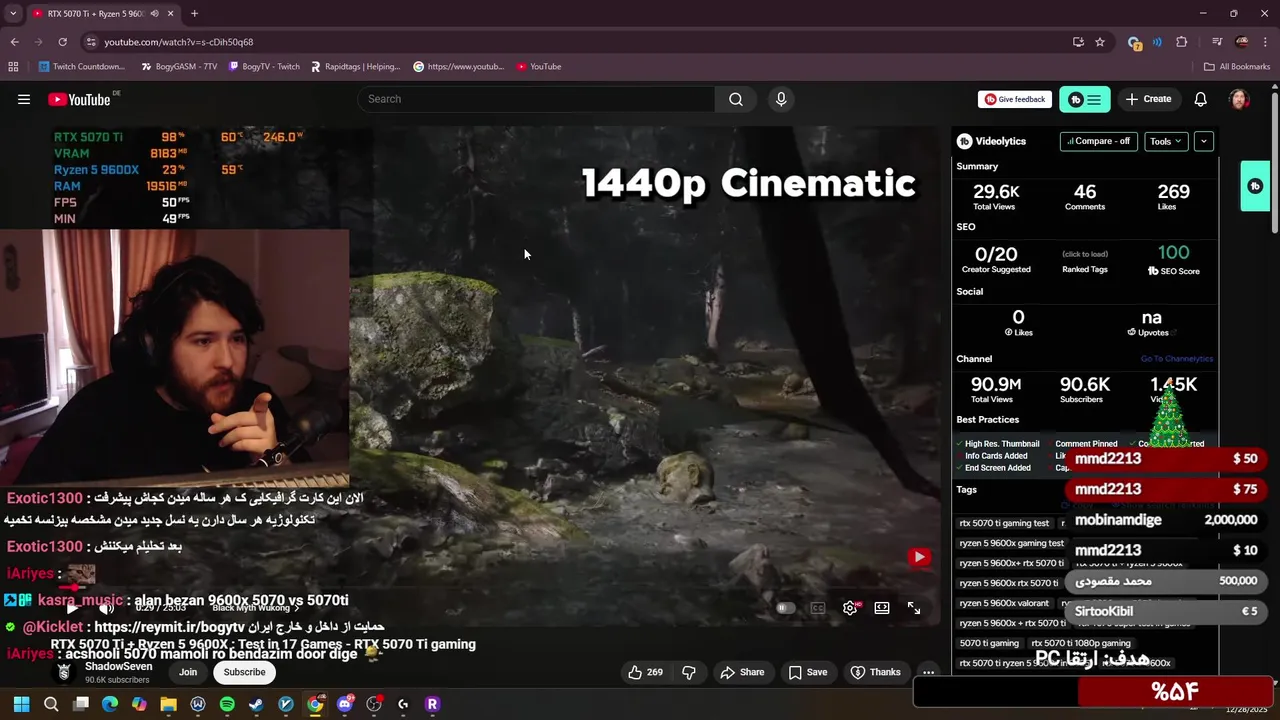Switch player to theater mode

882,607
